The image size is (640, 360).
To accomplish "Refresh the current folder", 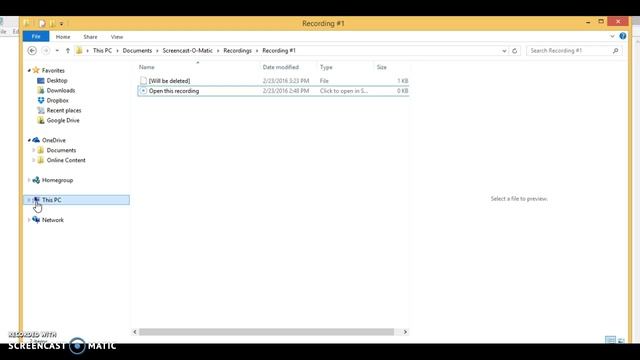I will (x=514, y=51).
